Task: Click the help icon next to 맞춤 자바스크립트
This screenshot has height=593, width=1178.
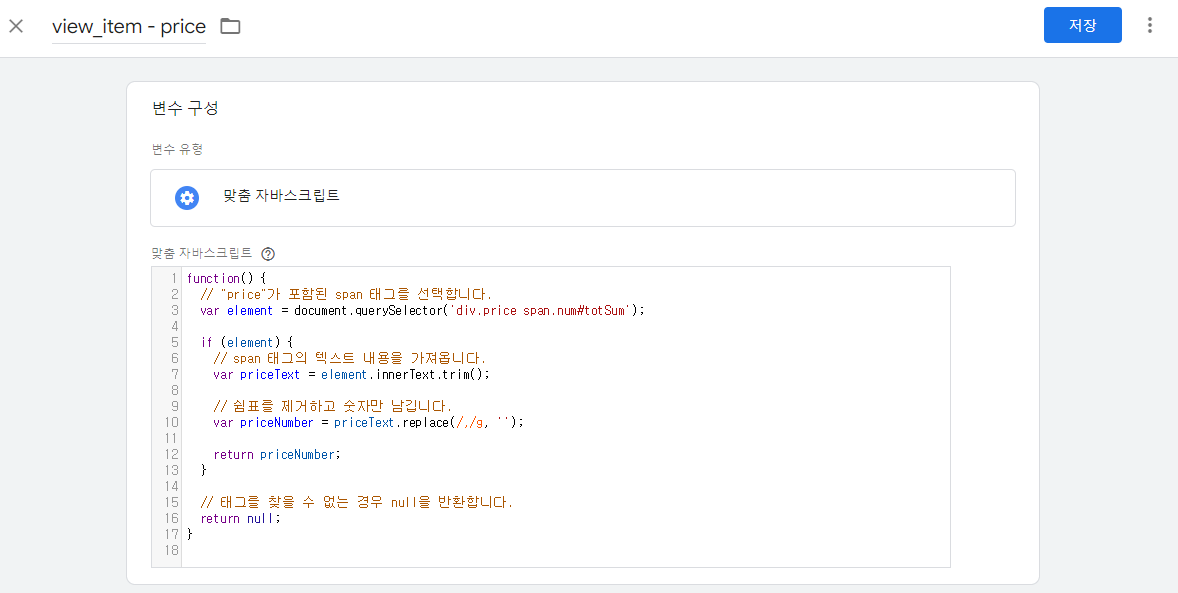Action: [267, 254]
